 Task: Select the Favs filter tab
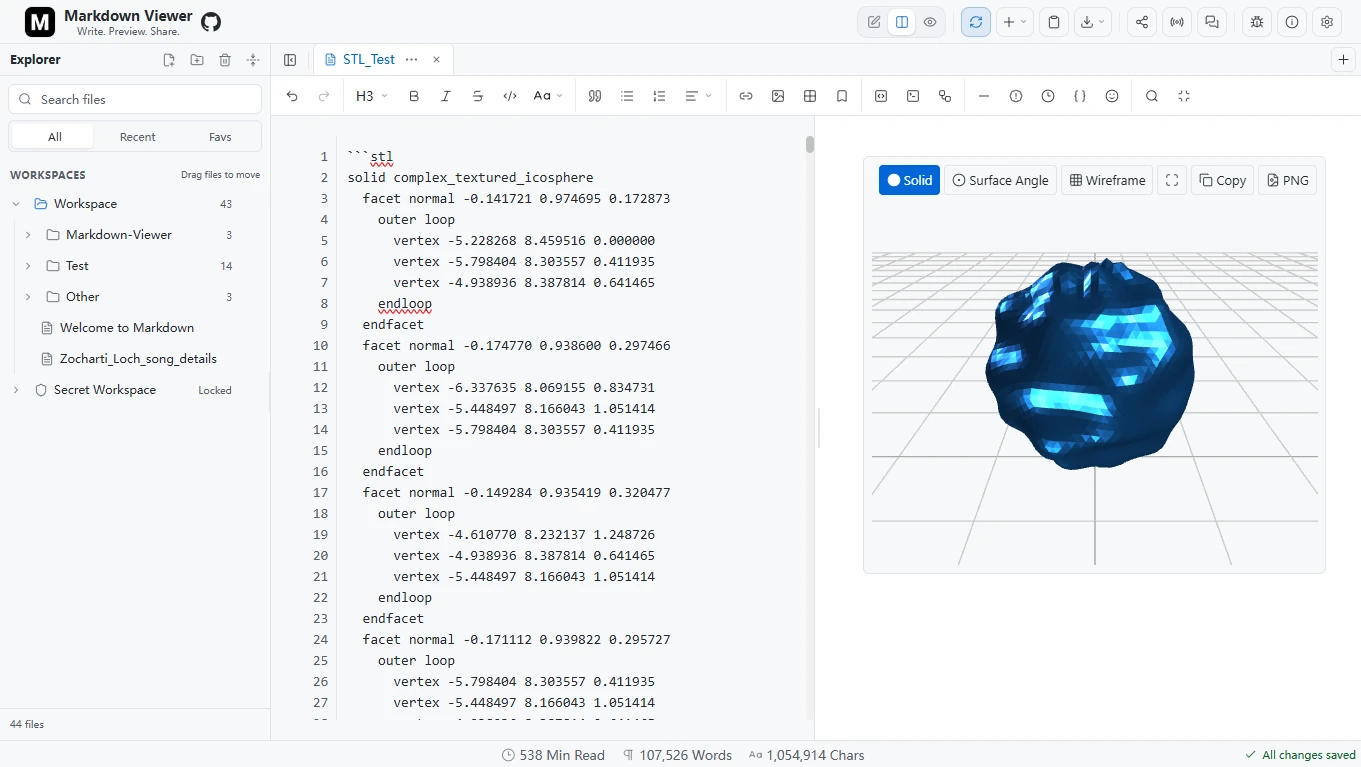click(x=220, y=137)
